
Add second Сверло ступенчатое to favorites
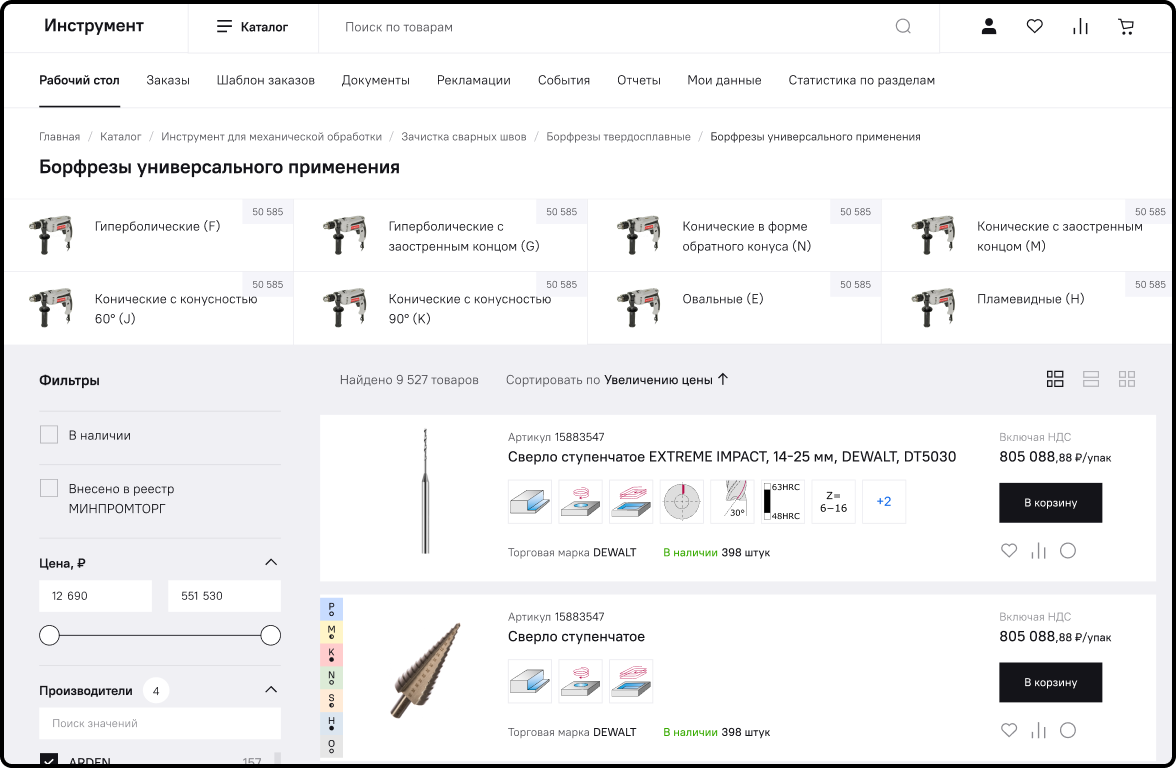[x=1009, y=730]
